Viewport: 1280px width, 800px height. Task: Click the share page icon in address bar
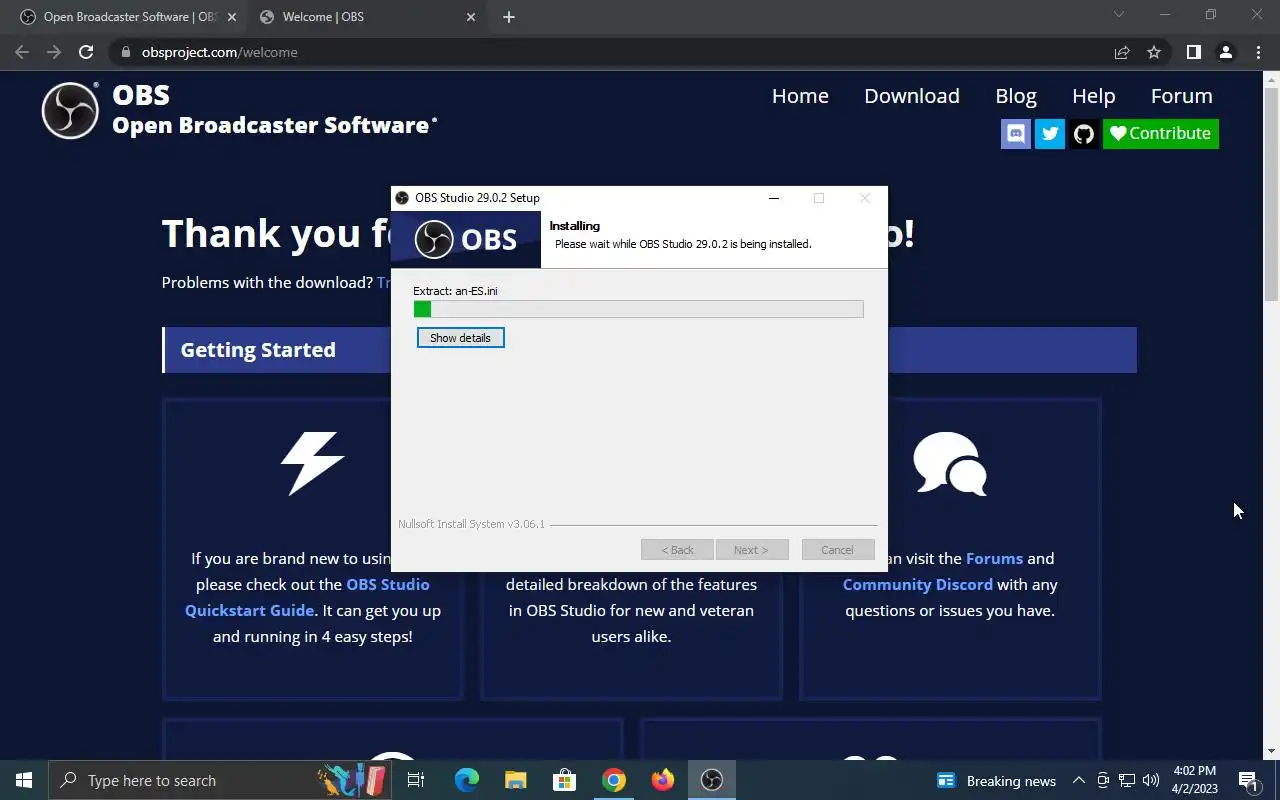pyautogui.click(x=1122, y=52)
